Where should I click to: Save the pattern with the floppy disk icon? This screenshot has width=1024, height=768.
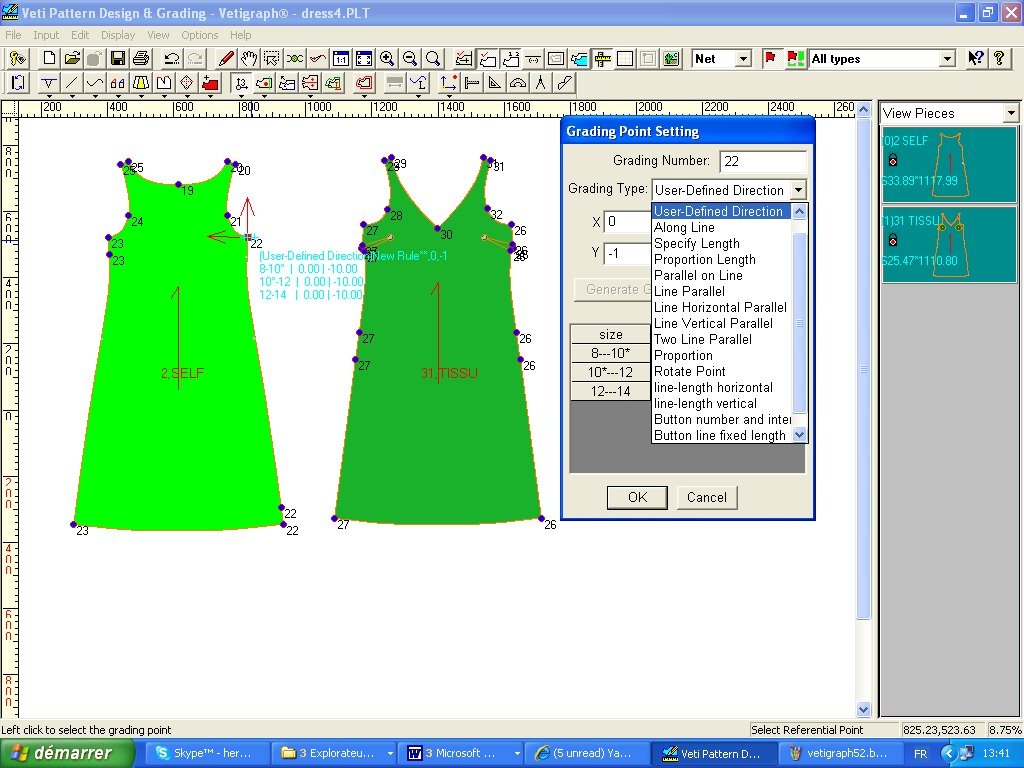point(118,59)
